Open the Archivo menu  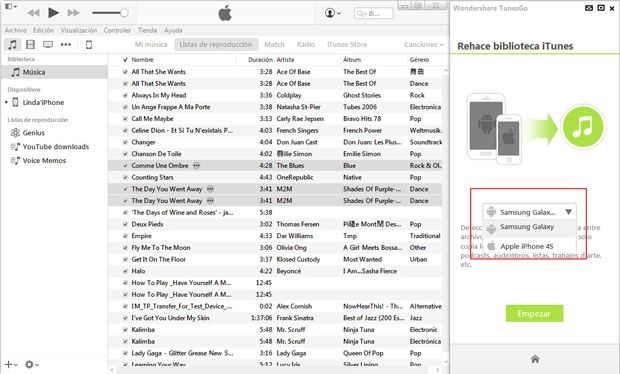tap(16, 30)
